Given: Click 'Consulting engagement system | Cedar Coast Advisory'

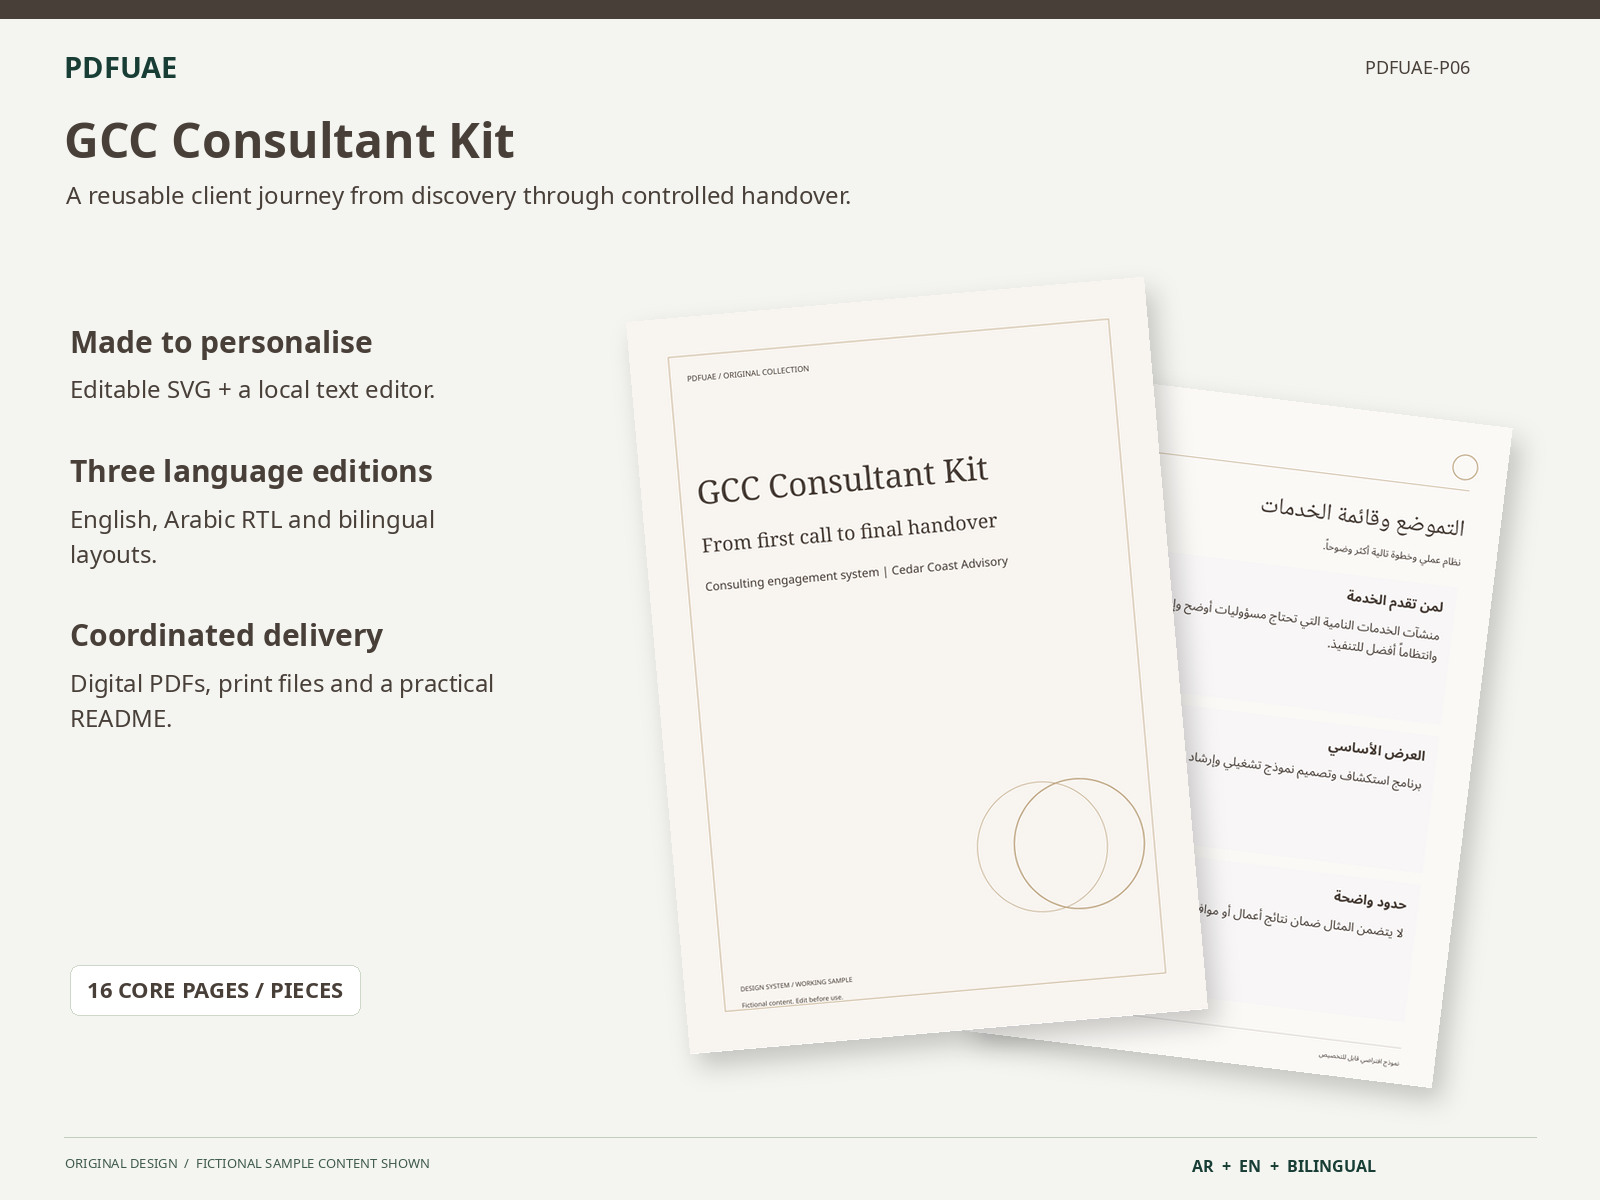Looking at the screenshot, I should click(x=856, y=574).
